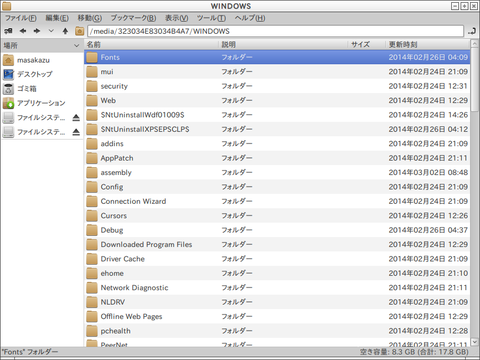Select the ehome folder name
480x360 pixels.
coord(112,273)
